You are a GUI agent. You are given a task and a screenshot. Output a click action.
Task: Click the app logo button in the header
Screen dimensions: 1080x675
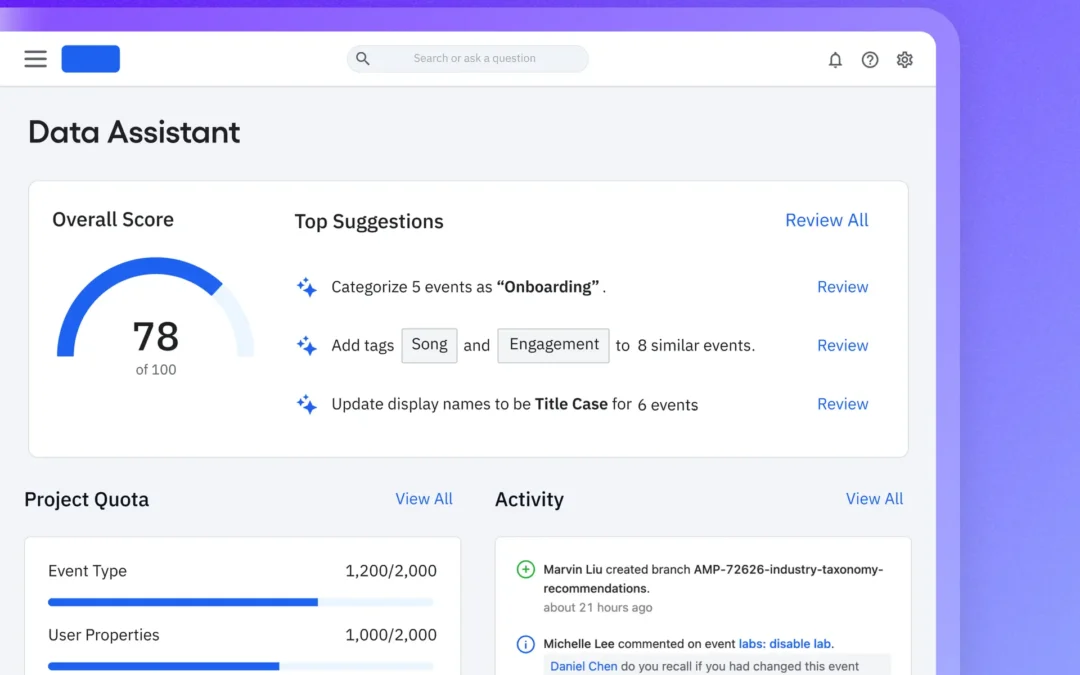(x=90, y=58)
